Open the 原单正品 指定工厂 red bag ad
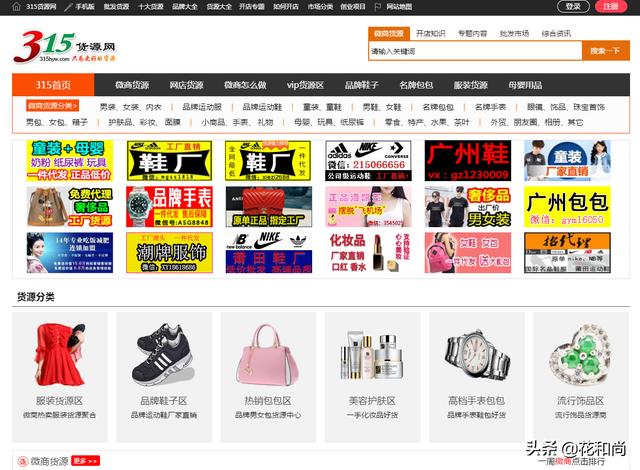640x470 pixels. pos(269,207)
